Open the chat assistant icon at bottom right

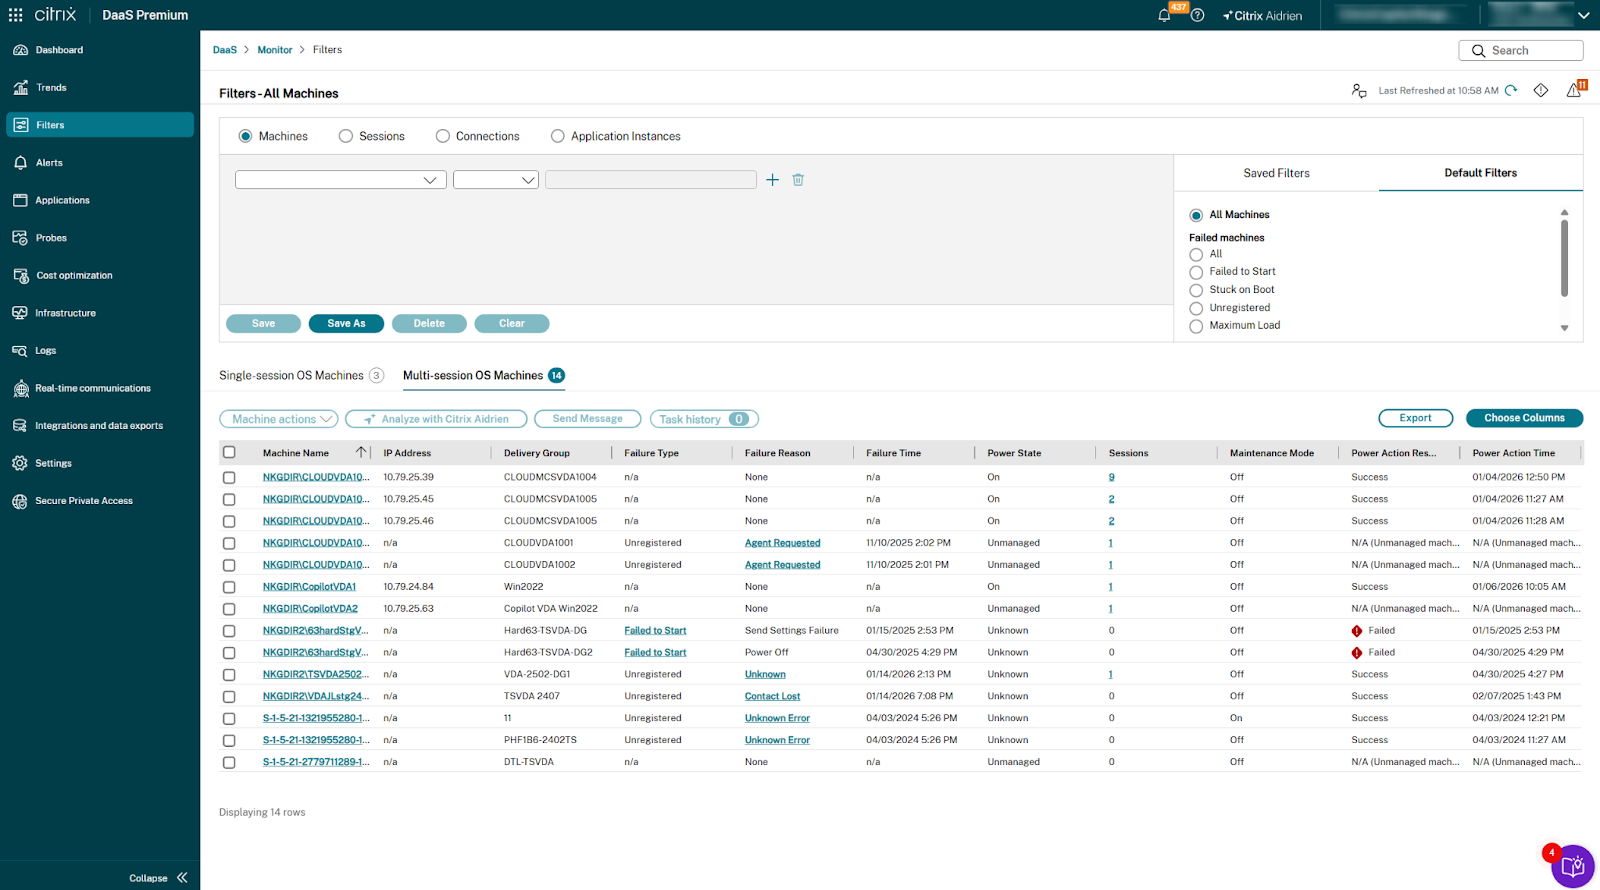tap(1572, 865)
